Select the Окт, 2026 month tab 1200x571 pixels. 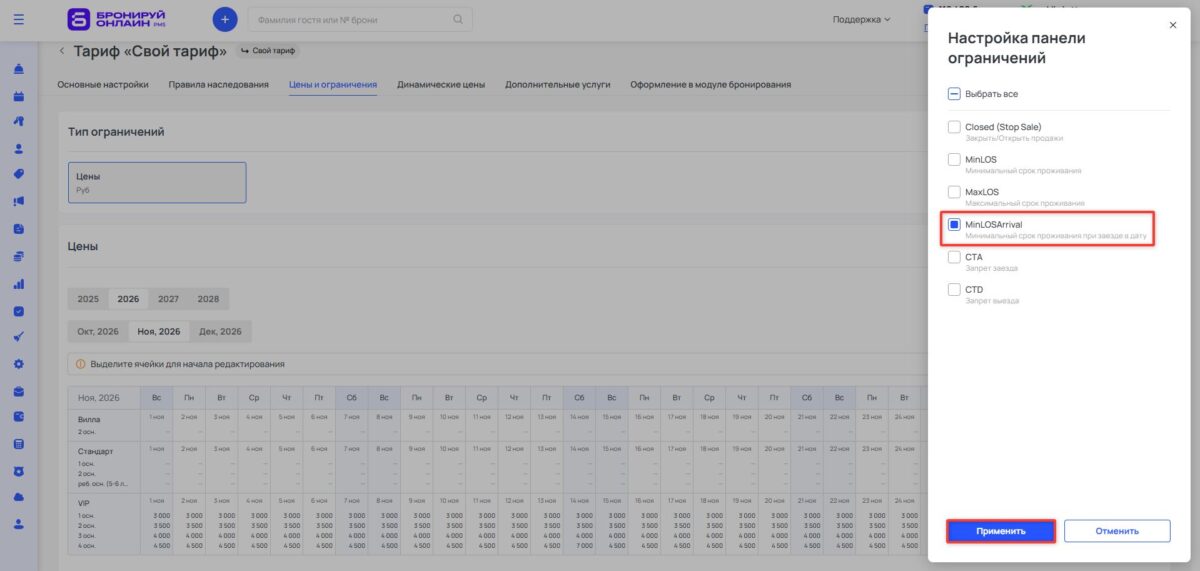tap(98, 331)
